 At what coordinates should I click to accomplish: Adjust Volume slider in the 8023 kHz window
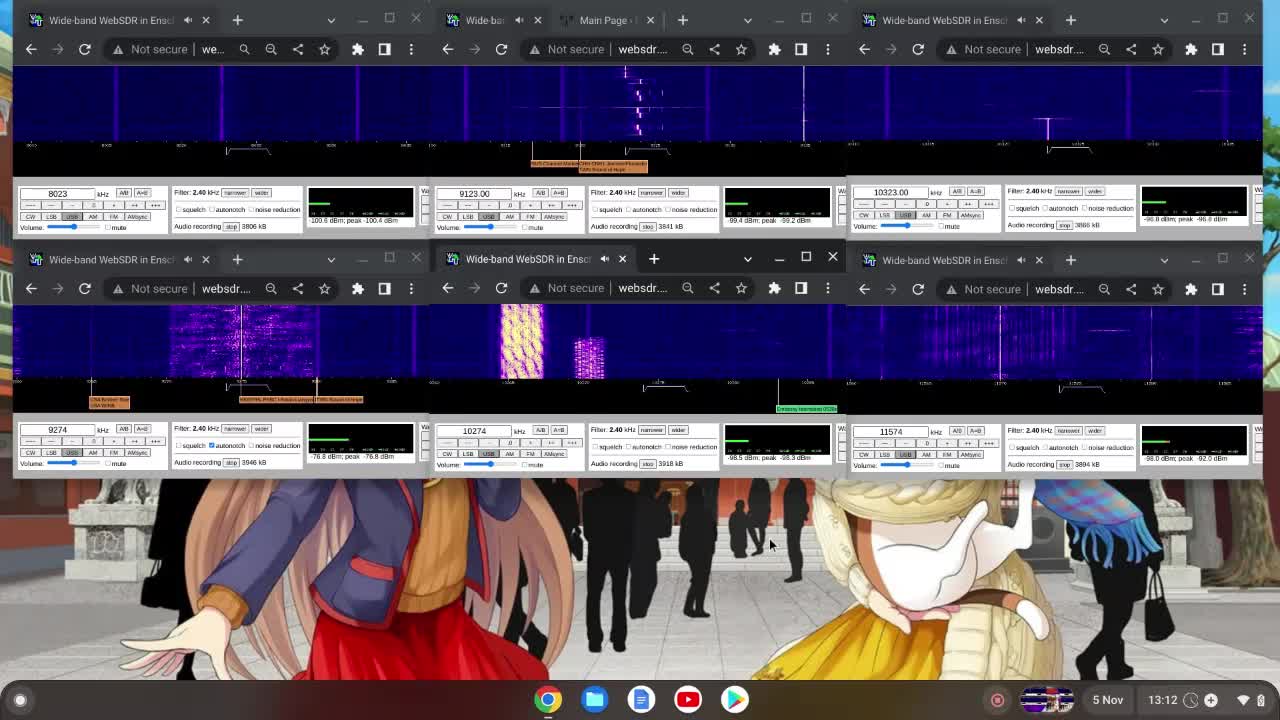click(76, 227)
